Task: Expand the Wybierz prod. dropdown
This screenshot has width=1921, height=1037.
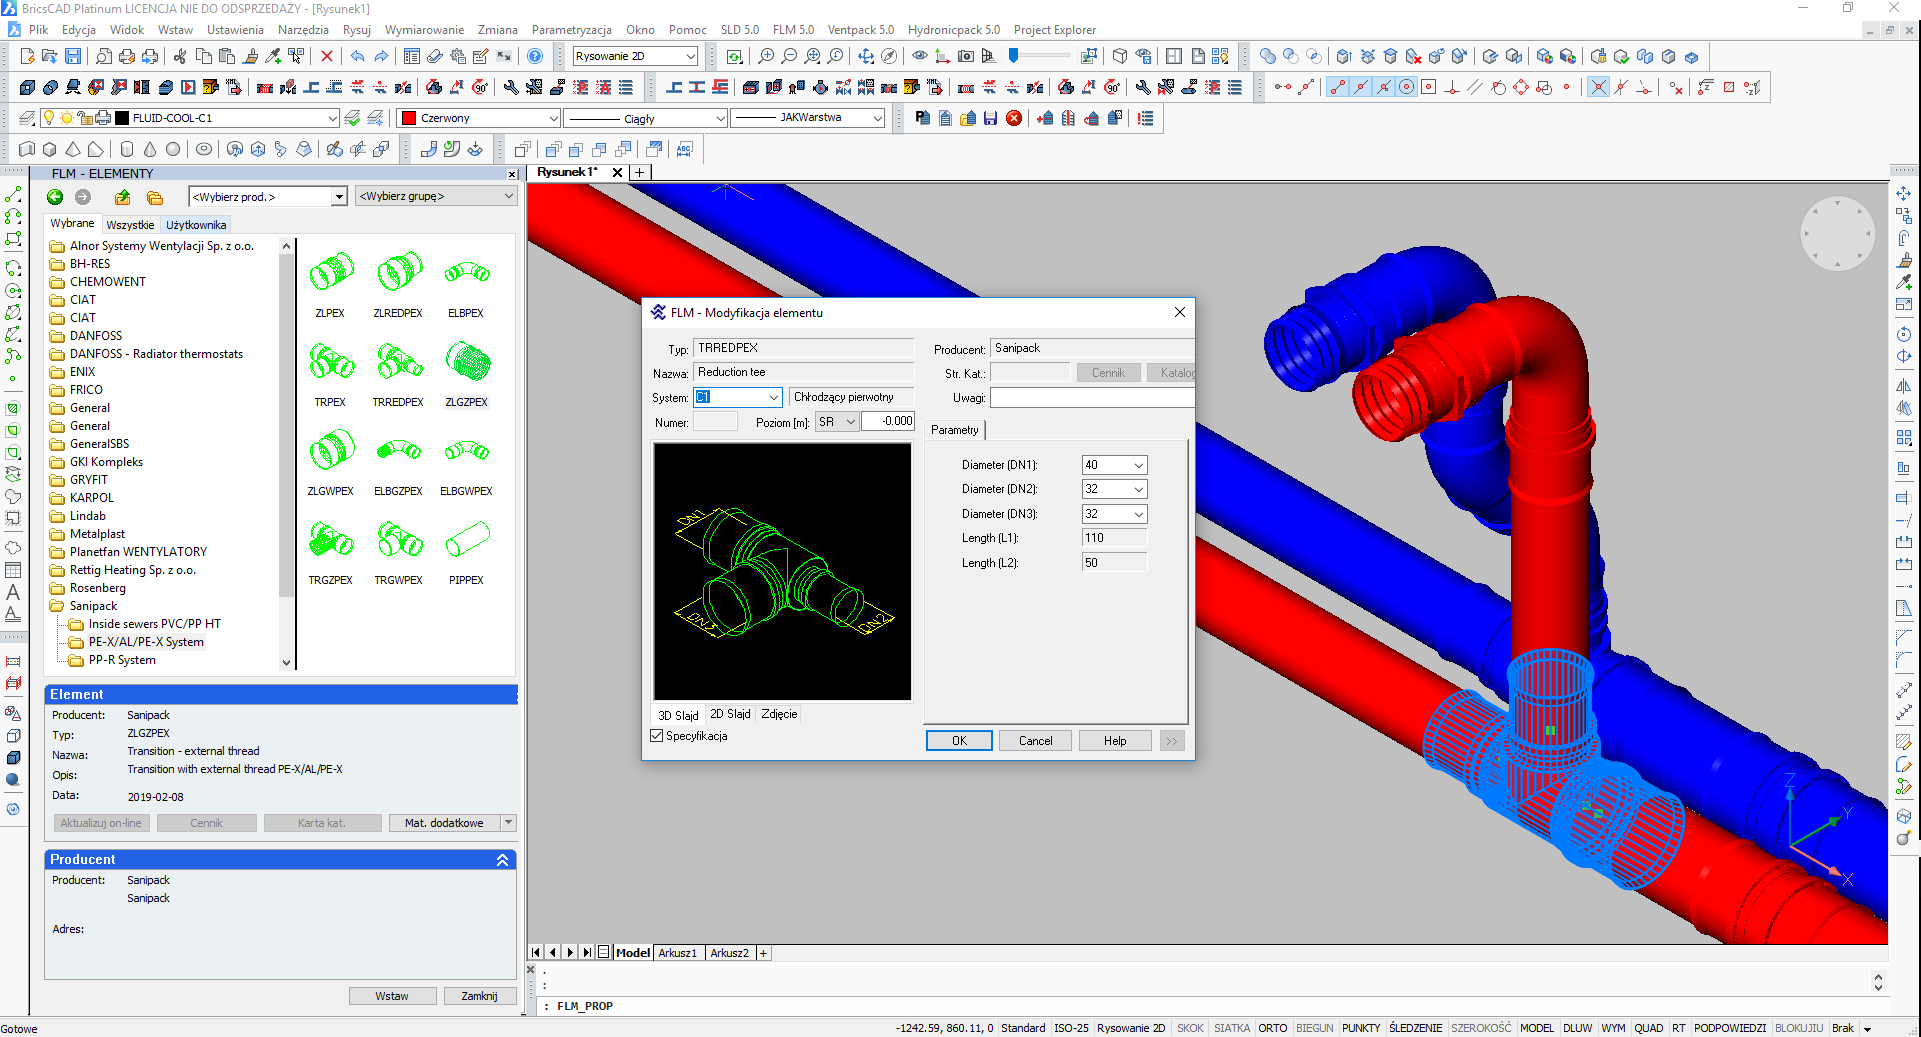Action: pyautogui.click(x=339, y=197)
